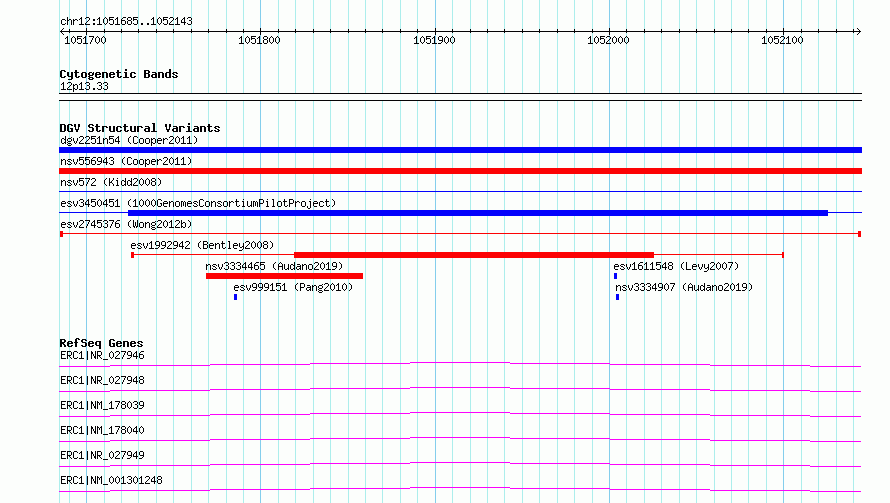The image size is (890, 503).
Task: Click the DGV Structural Variants track title
Action: pyautogui.click(x=140, y=128)
